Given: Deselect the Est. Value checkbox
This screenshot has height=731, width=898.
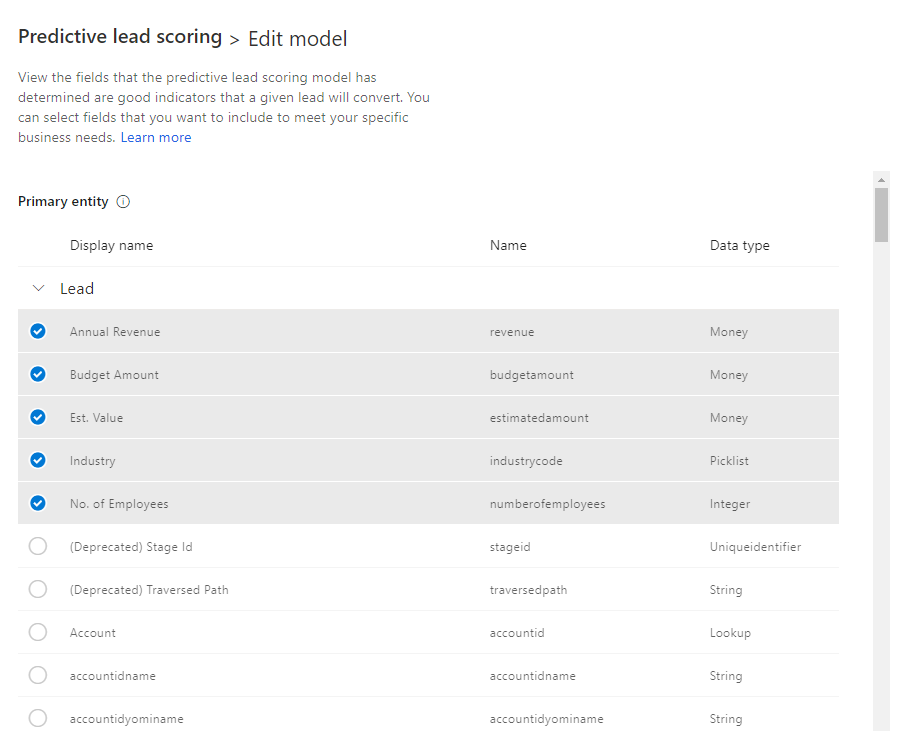Looking at the screenshot, I should pyautogui.click(x=38, y=417).
